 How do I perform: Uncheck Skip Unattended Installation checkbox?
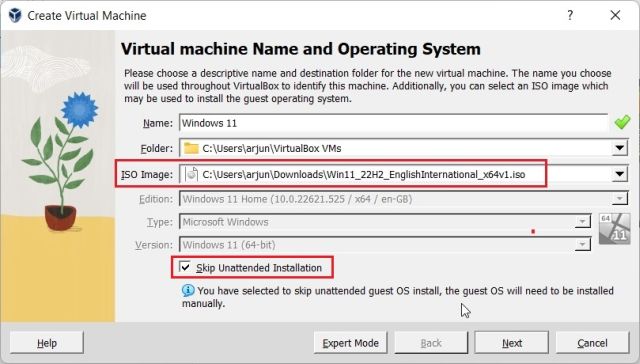[185, 267]
